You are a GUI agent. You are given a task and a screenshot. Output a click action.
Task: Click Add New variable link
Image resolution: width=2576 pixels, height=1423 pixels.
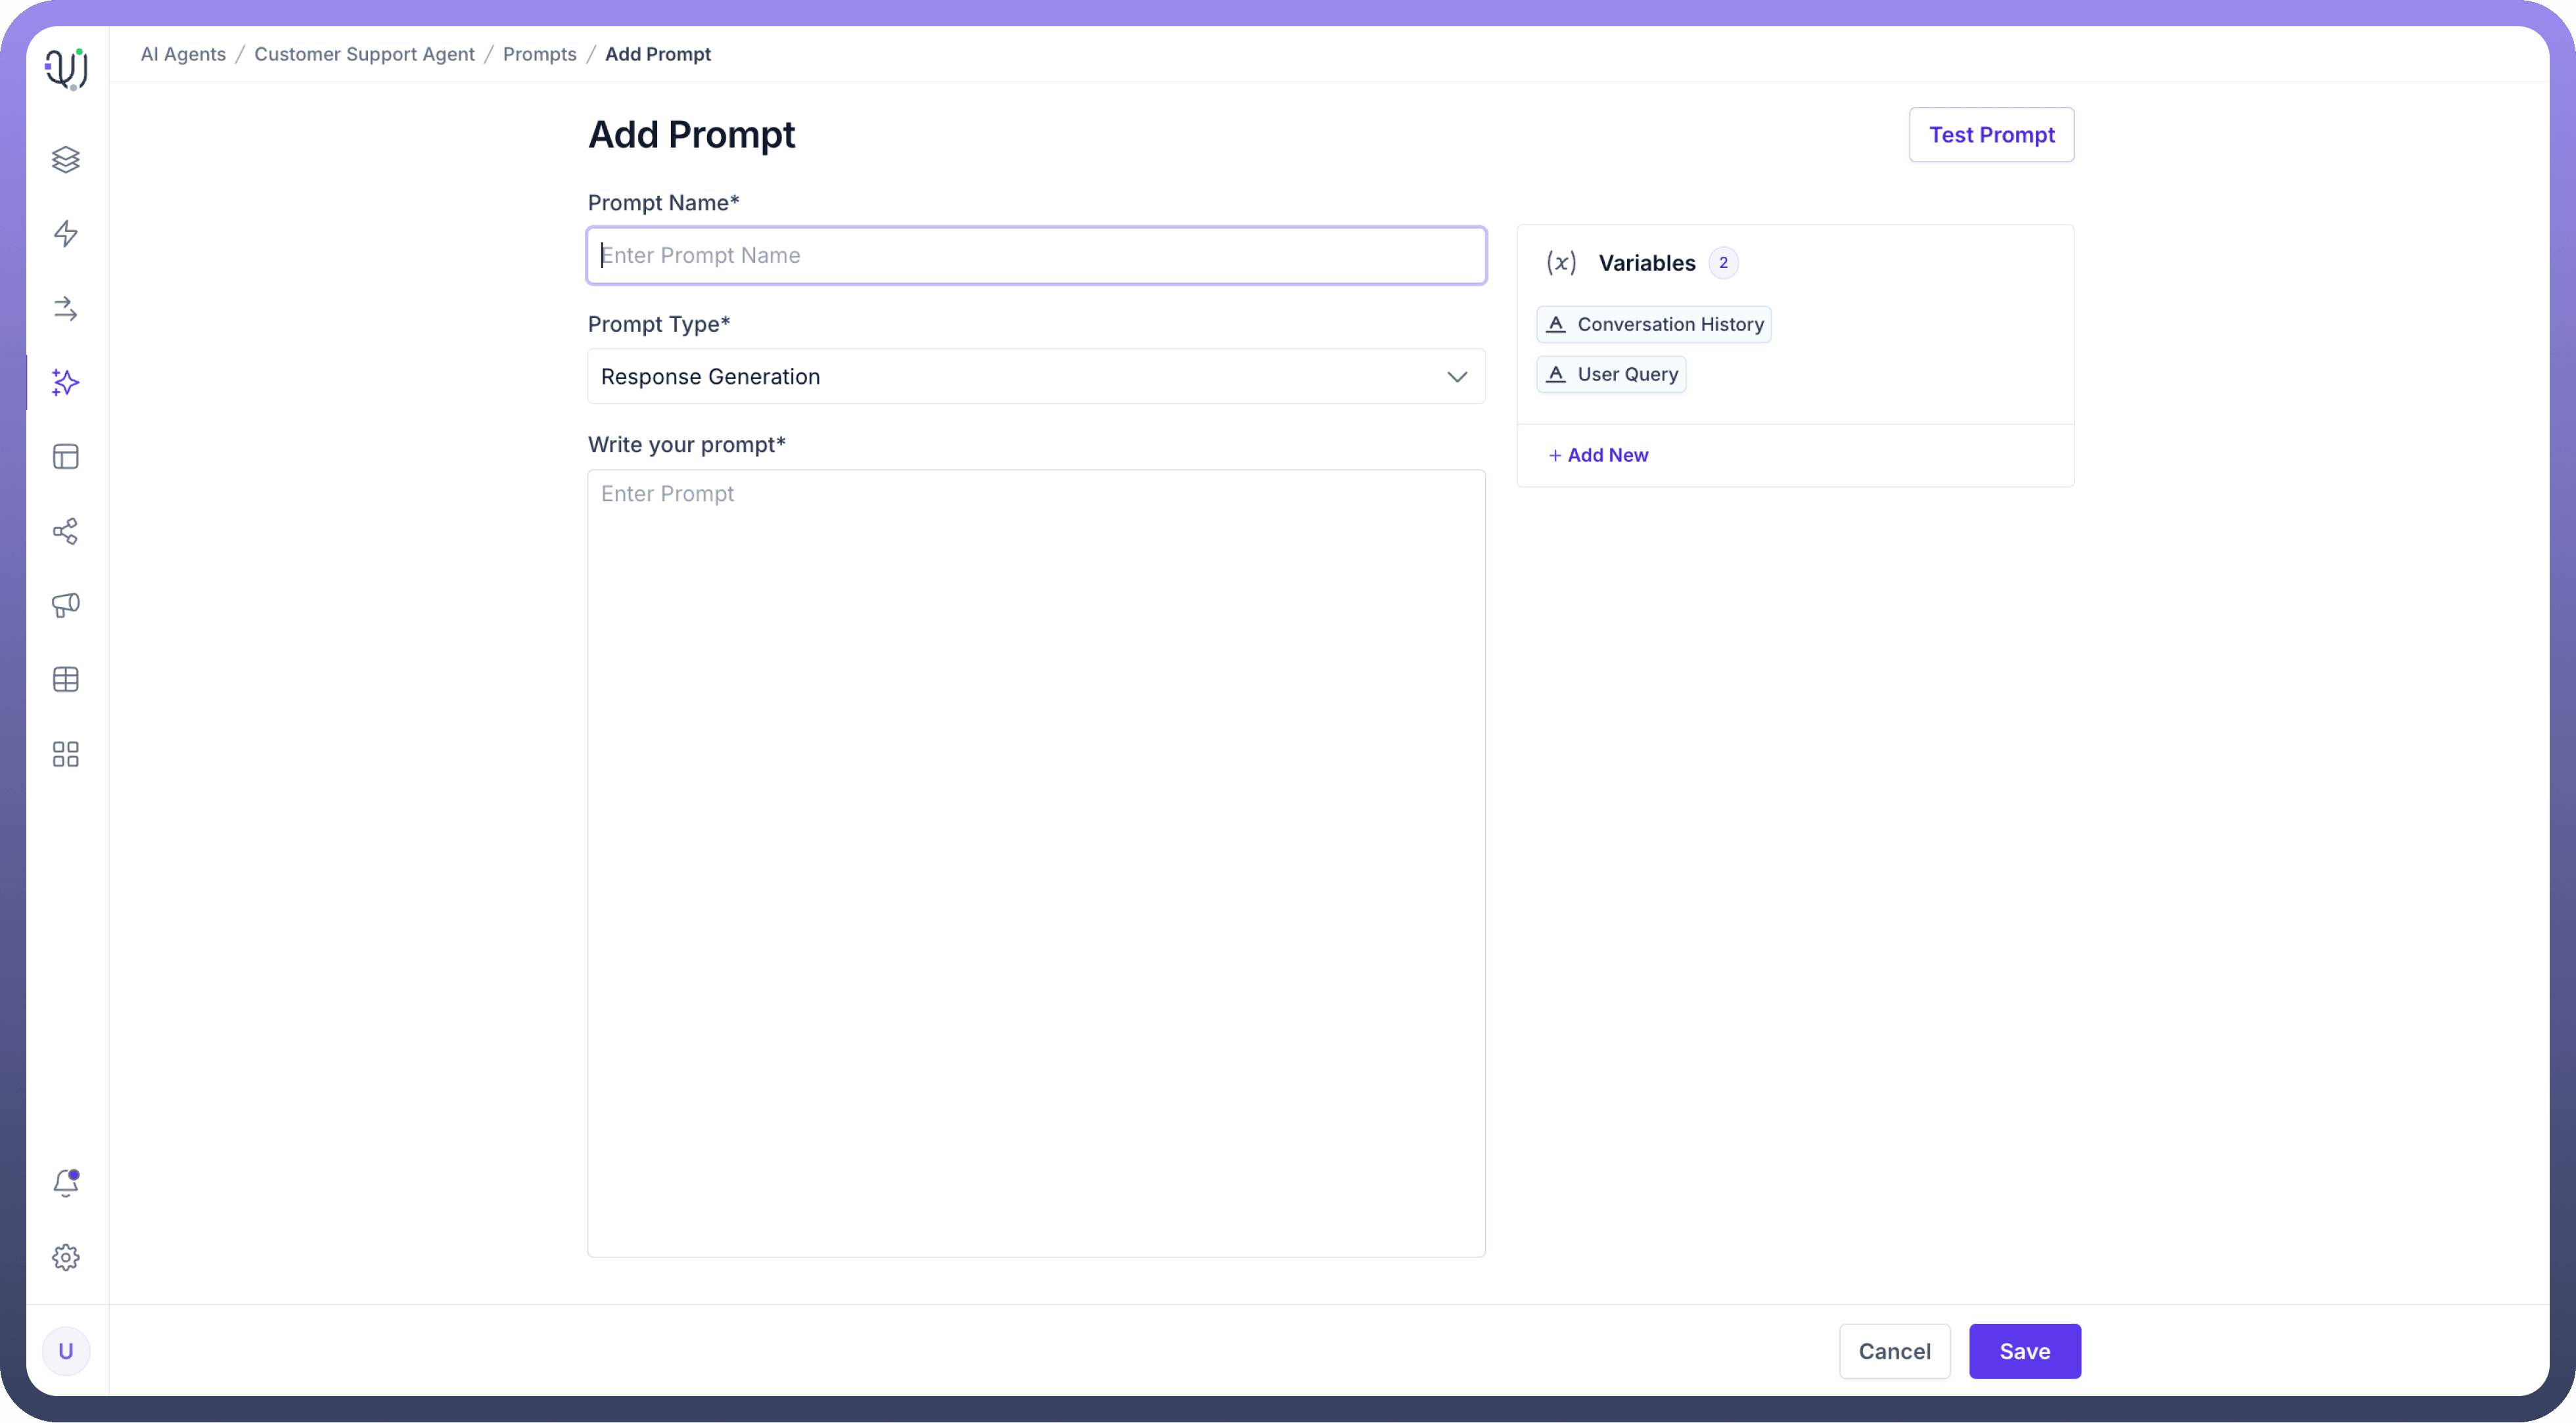pyautogui.click(x=1598, y=455)
